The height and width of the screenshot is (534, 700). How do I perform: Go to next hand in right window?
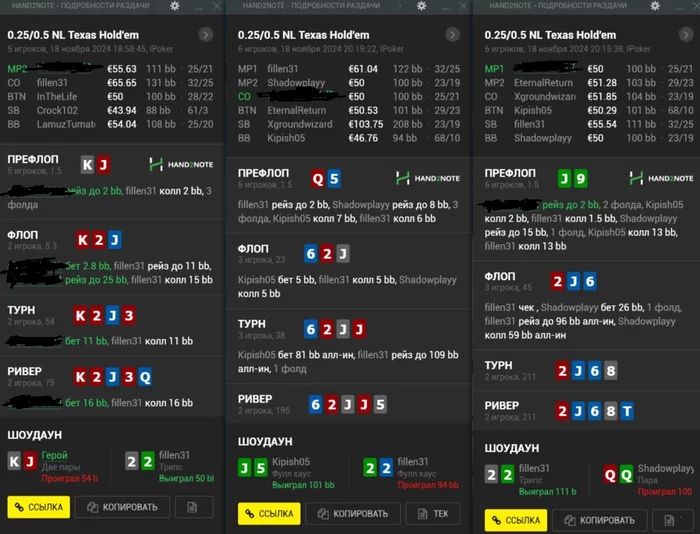coord(686,34)
